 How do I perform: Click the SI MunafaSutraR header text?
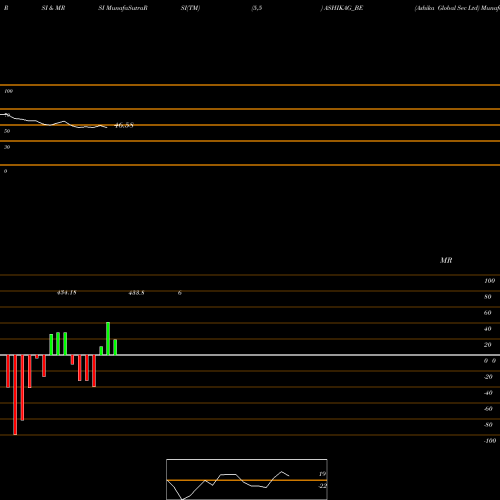pos(123,8)
